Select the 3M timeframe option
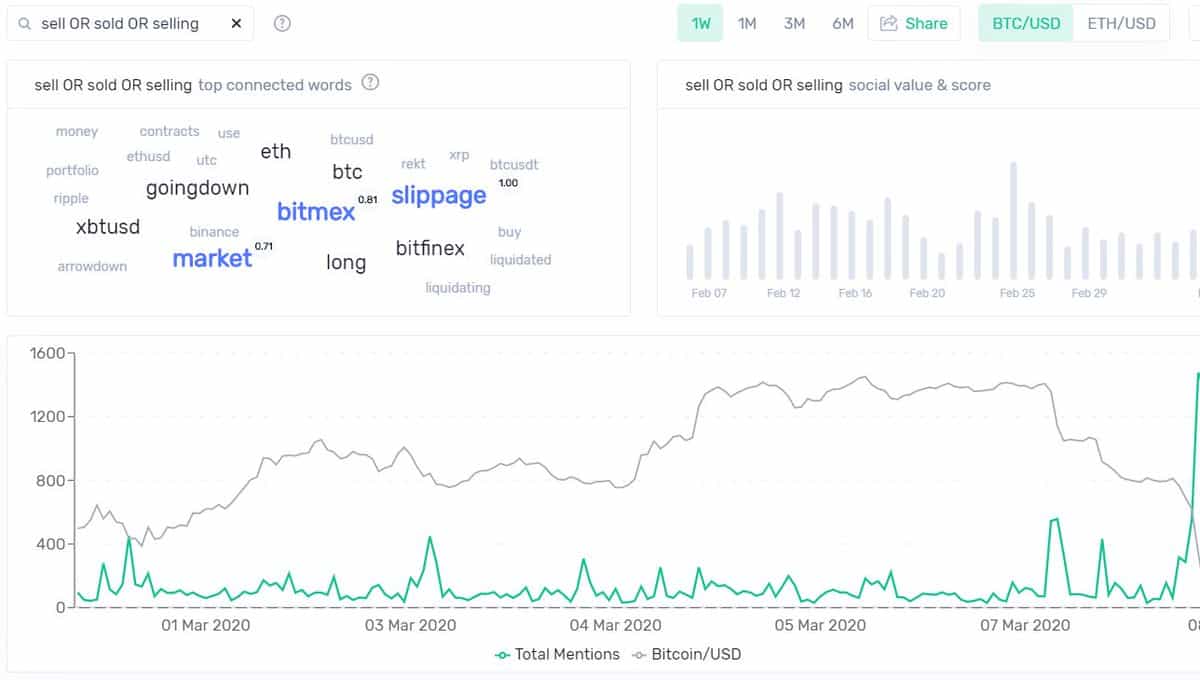1200x680 pixels. (x=794, y=21)
